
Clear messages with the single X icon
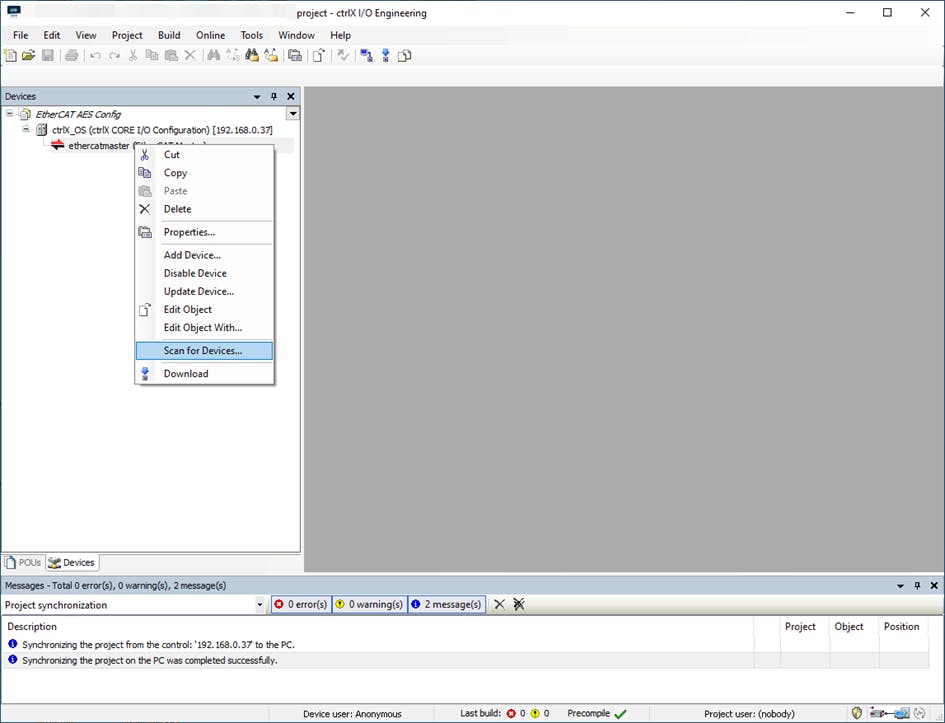point(500,604)
